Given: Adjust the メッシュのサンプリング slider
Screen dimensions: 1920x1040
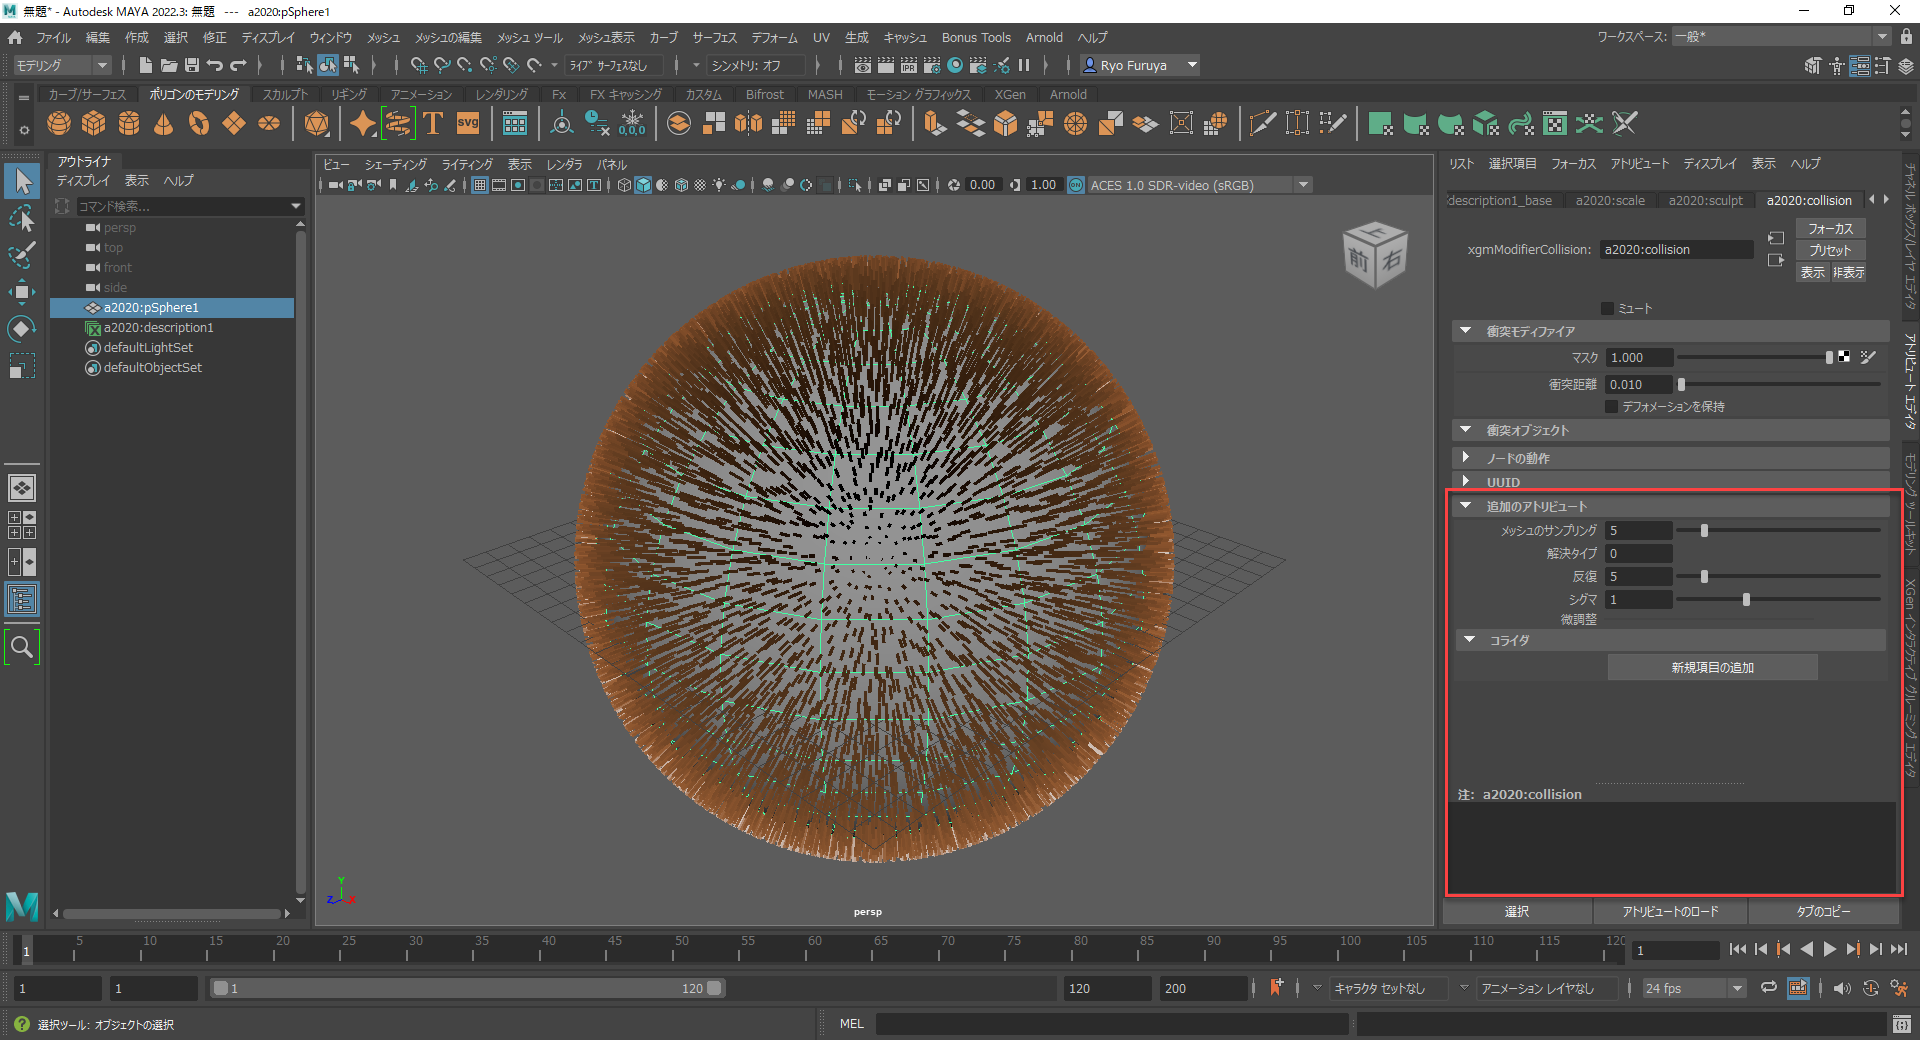Looking at the screenshot, I should 1704,530.
